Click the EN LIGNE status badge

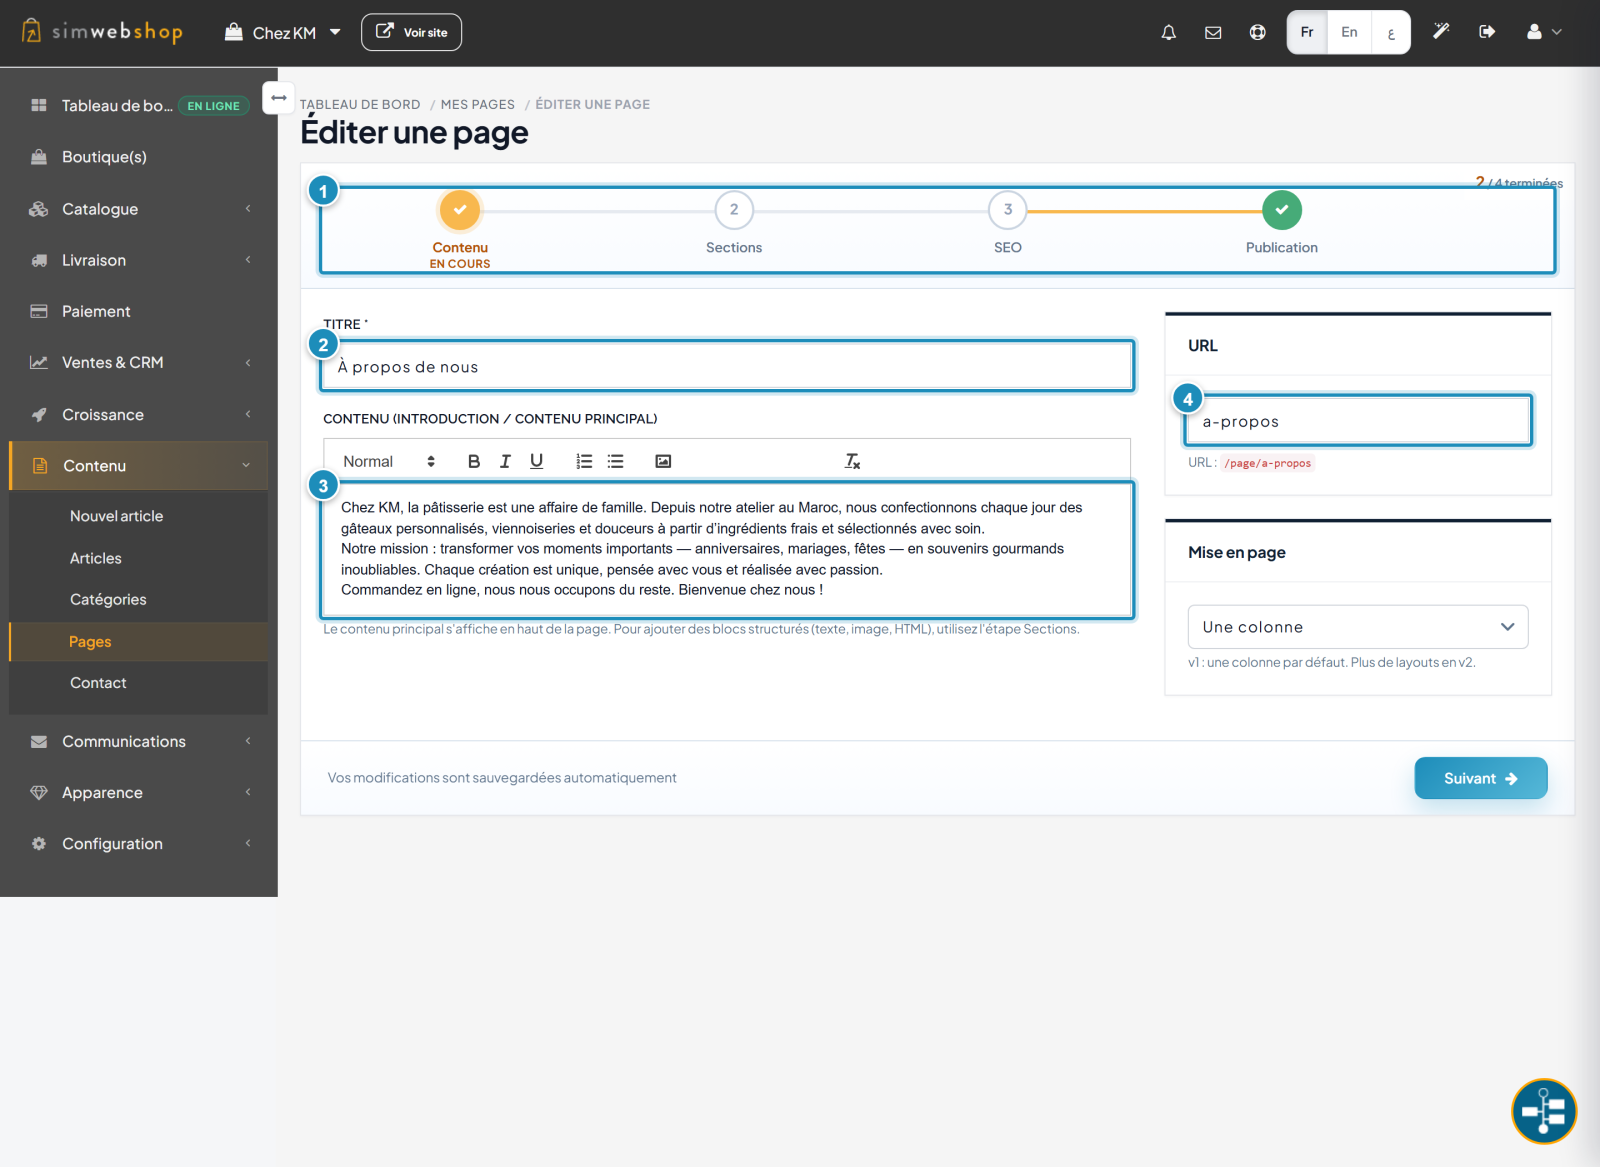[214, 106]
